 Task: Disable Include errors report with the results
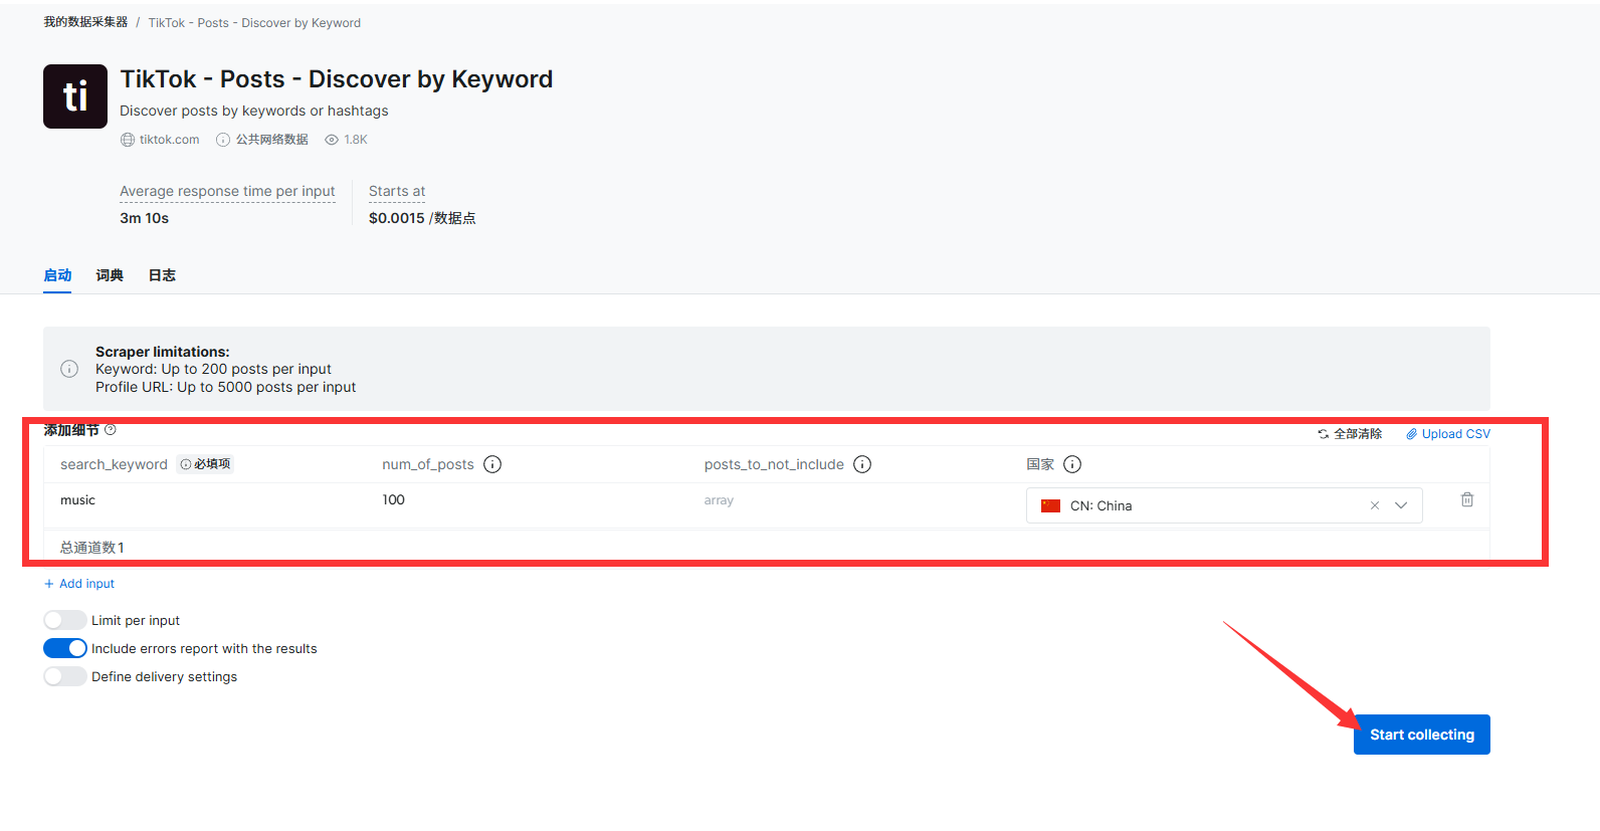click(x=65, y=648)
